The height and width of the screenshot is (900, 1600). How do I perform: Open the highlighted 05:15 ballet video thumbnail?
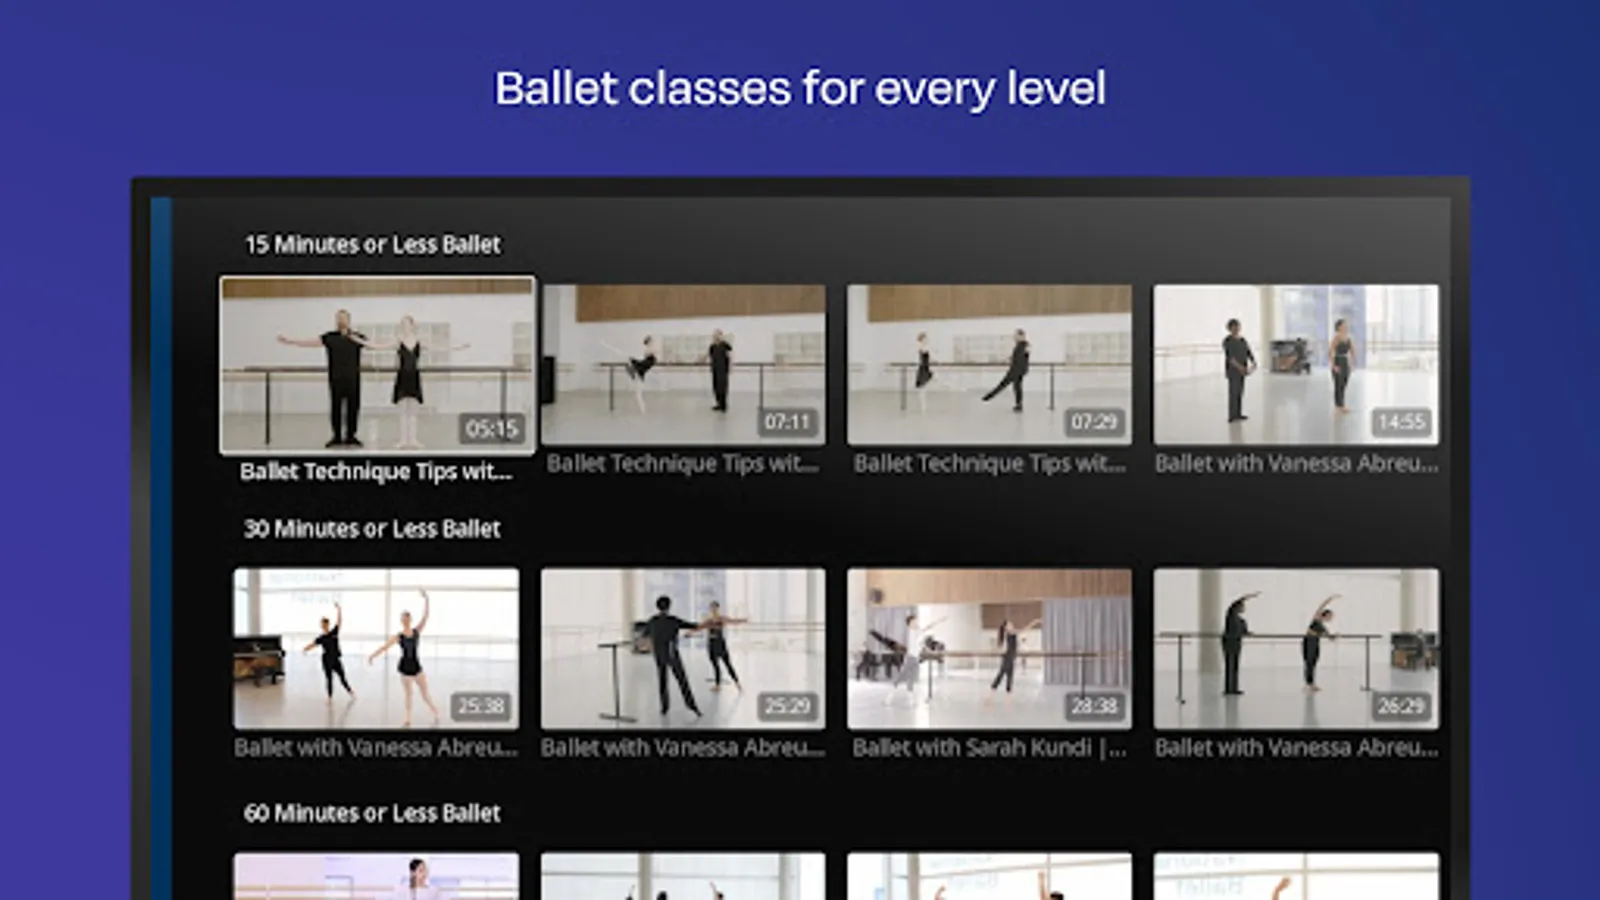(x=377, y=365)
